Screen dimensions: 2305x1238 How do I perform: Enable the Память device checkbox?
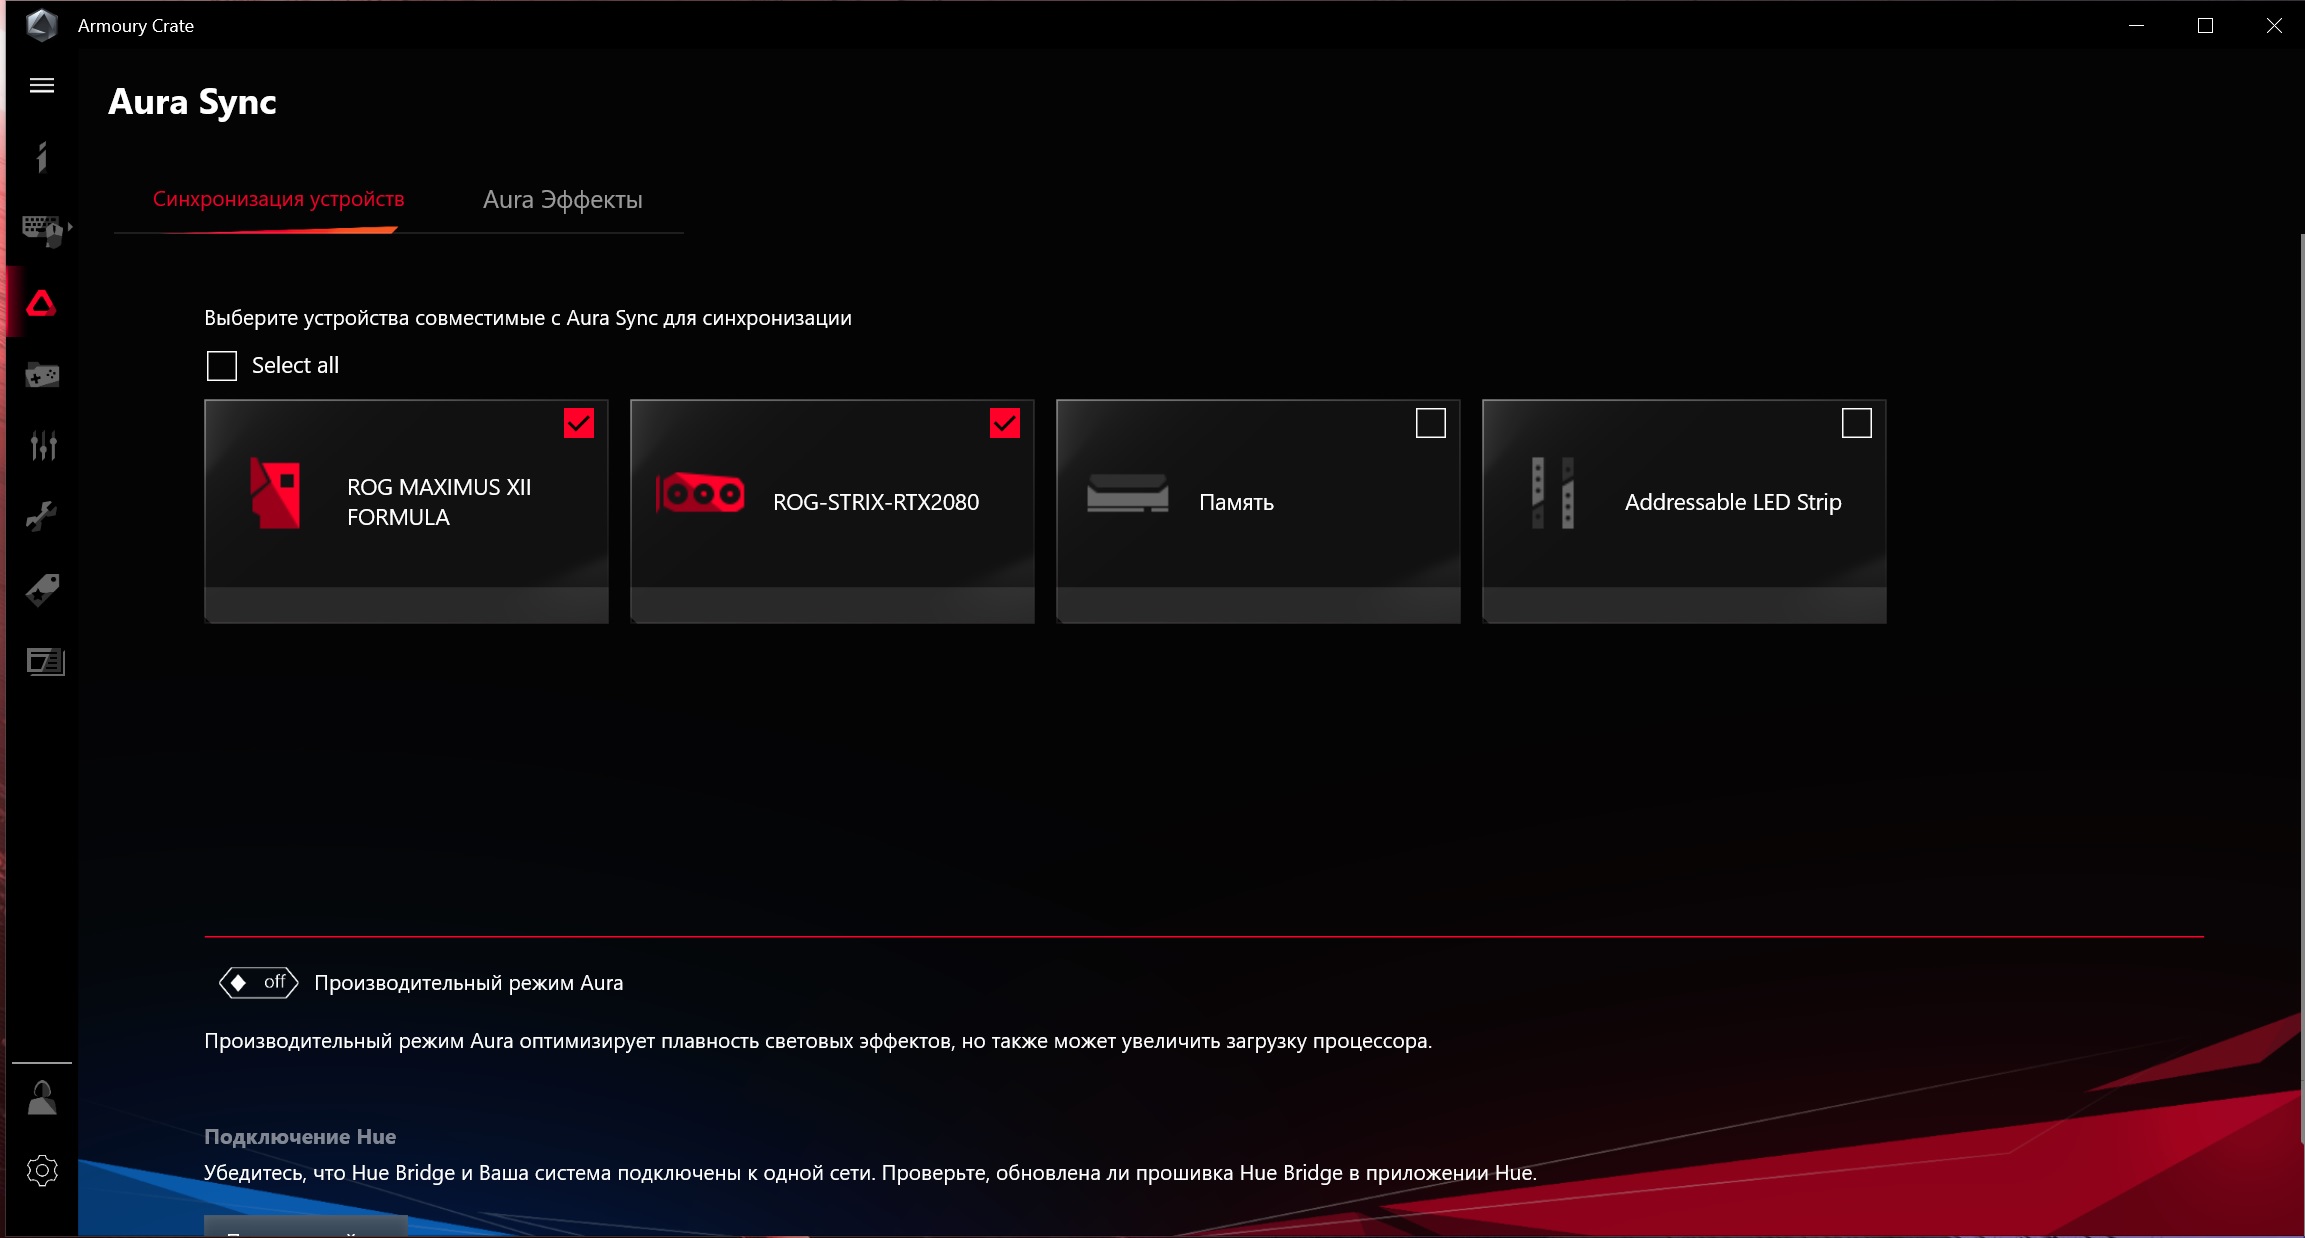click(1431, 423)
